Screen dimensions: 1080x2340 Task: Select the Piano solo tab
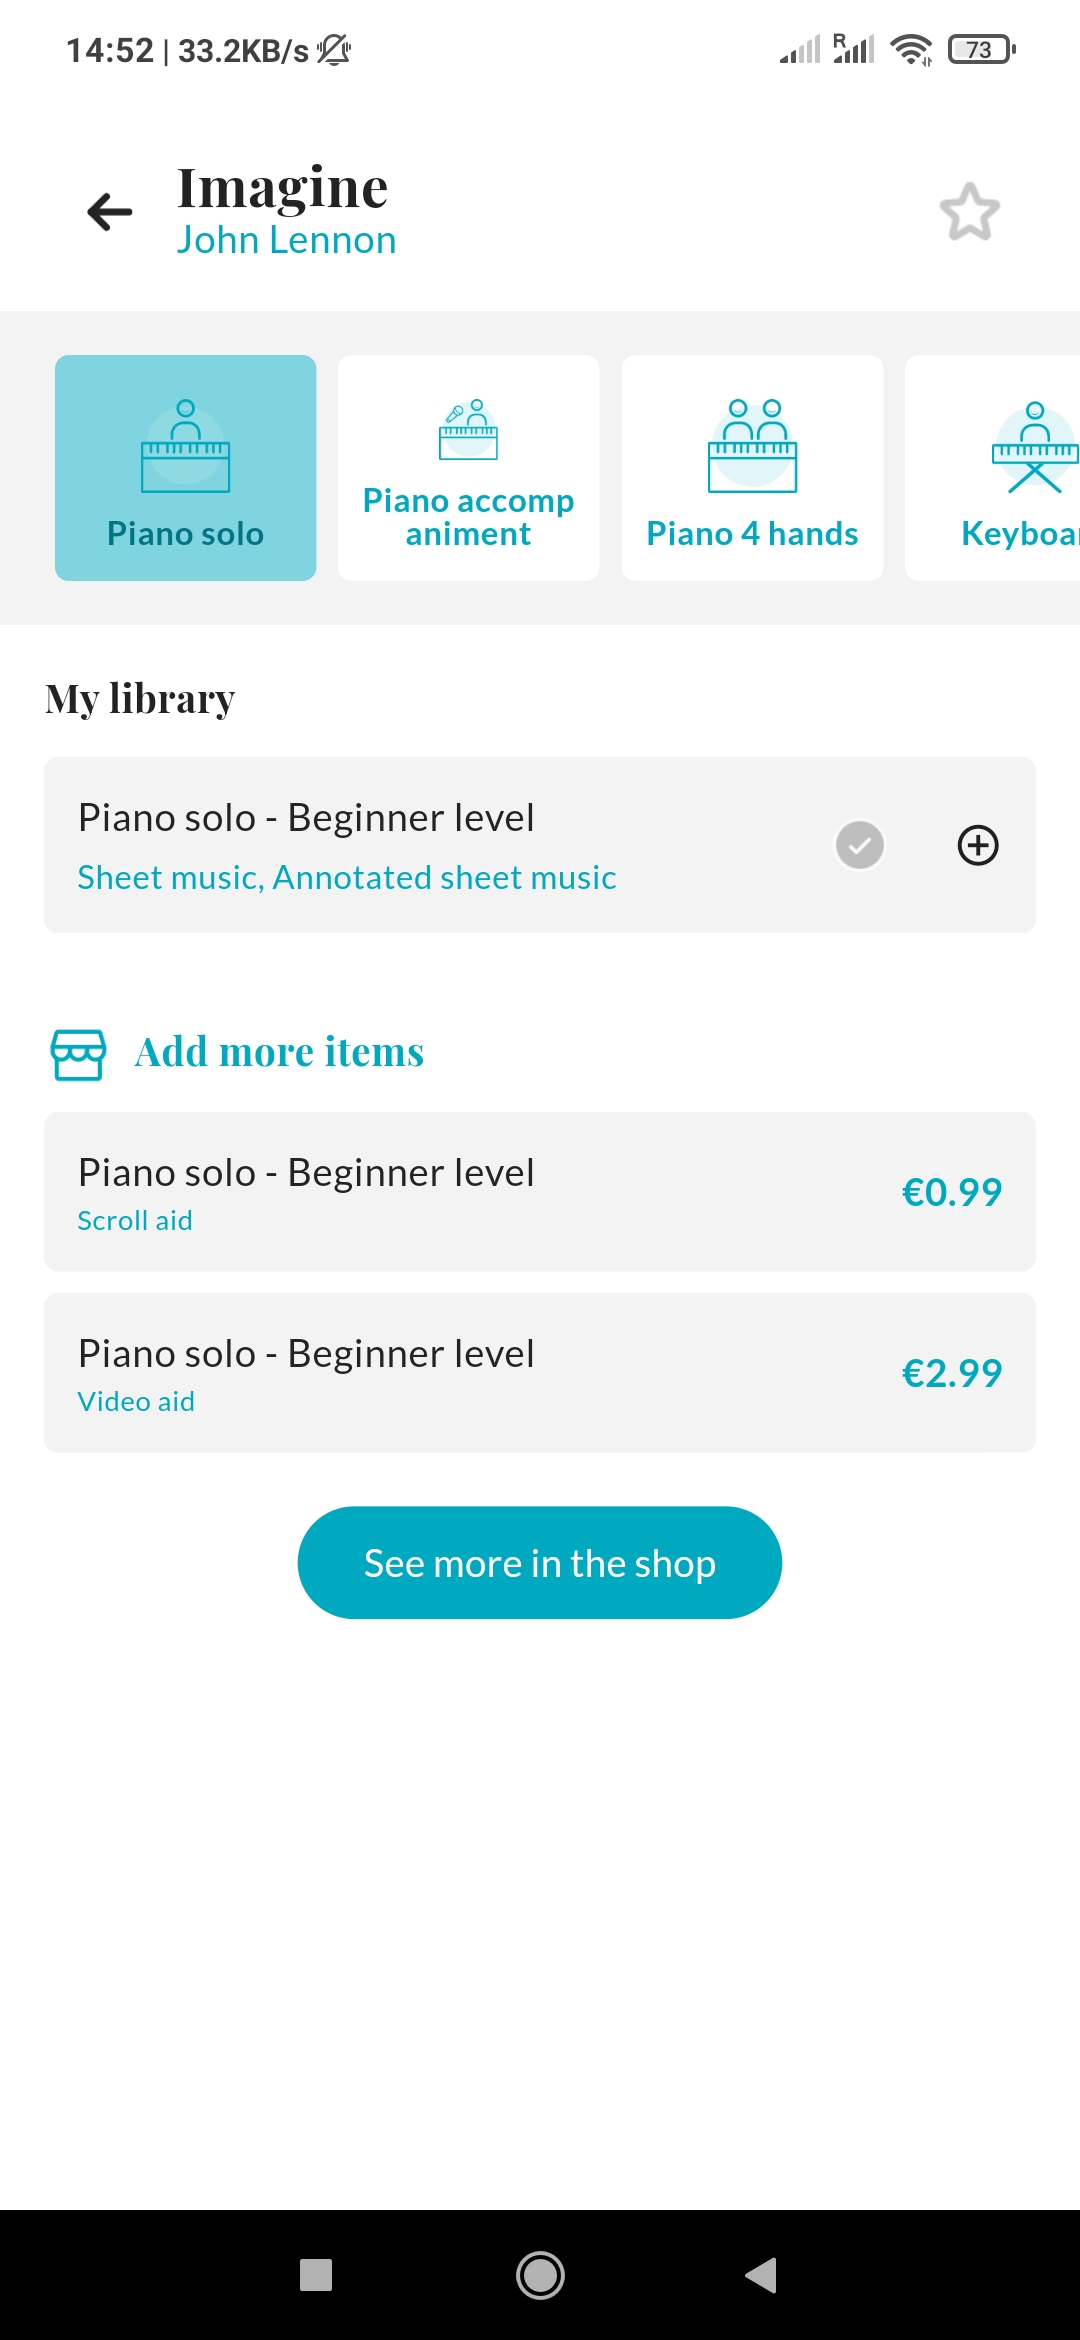(x=186, y=468)
